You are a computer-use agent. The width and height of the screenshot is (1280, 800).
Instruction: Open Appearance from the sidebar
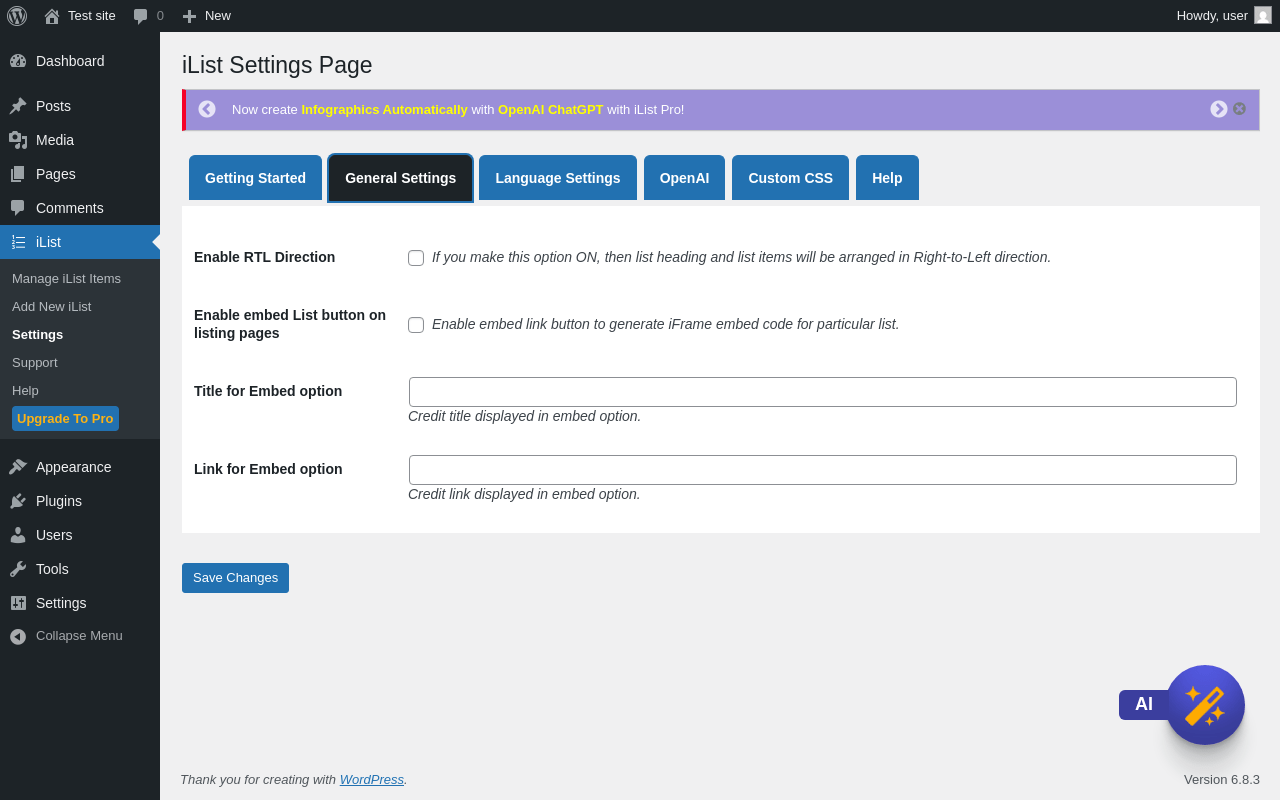coord(73,467)
